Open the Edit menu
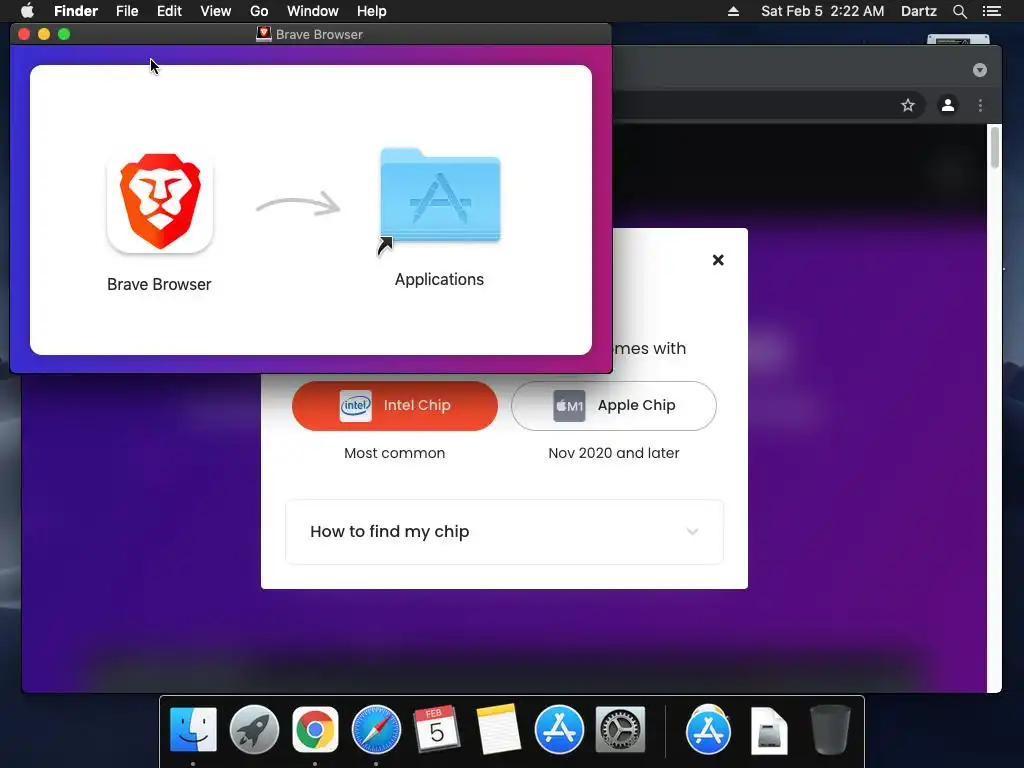Image resolution: width=1024 pixels, height=768 pixels. [169, 11]
